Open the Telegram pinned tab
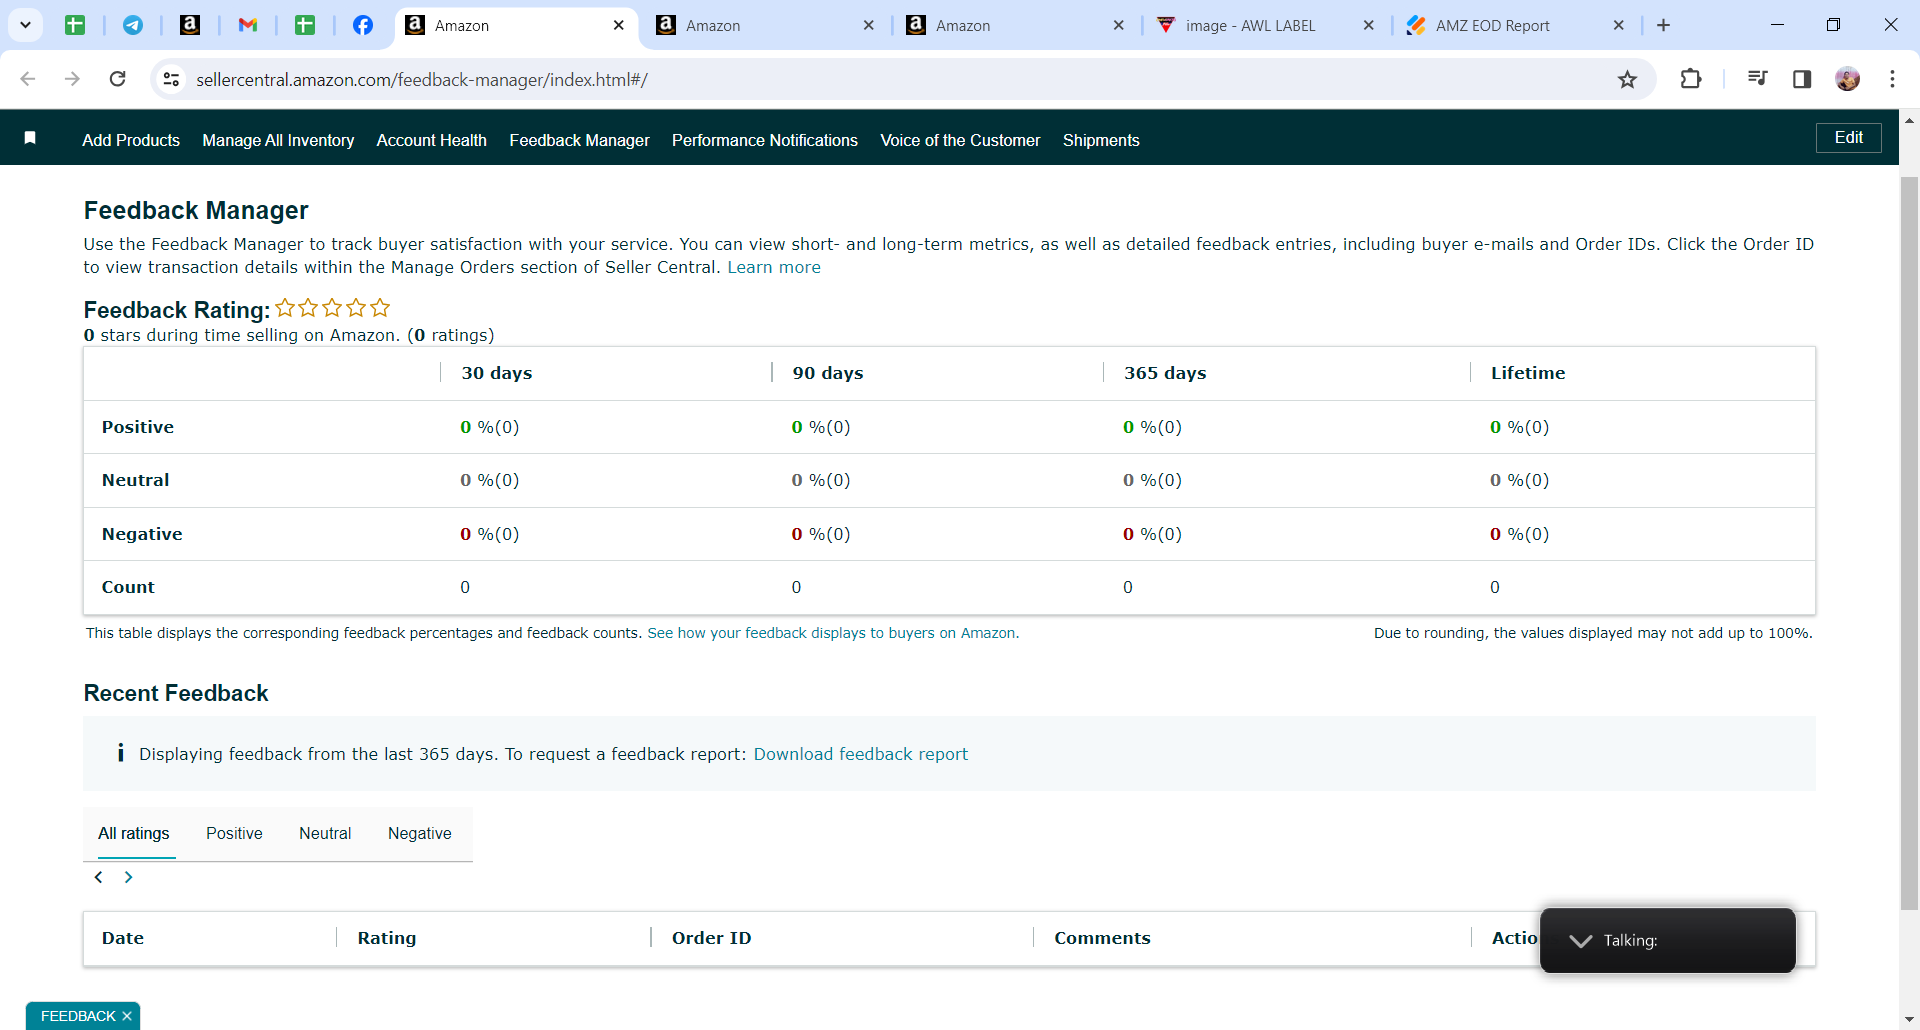The width and height of the screenshot is (1920, 1030). click(132, 25)
